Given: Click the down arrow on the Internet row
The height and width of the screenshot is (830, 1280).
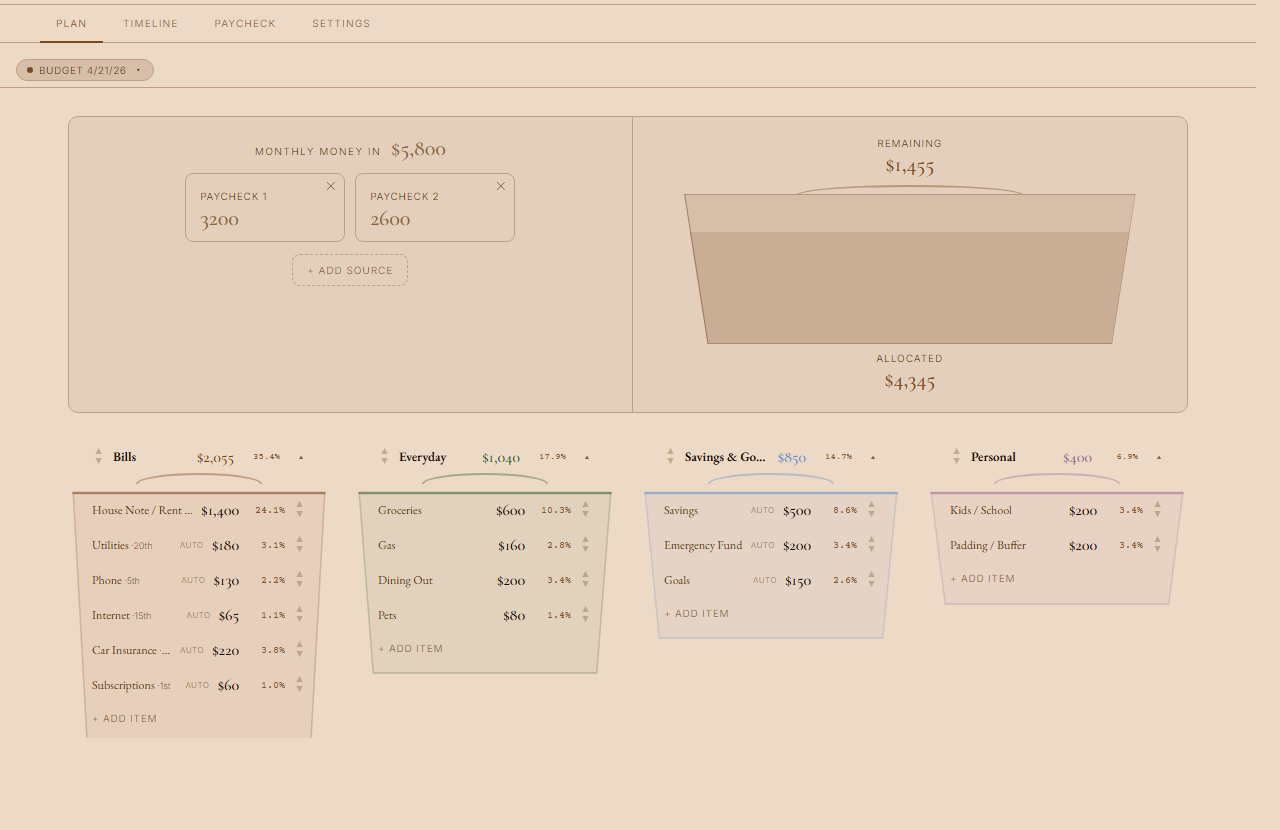Looking at the screenshot, I should [299, 620].
